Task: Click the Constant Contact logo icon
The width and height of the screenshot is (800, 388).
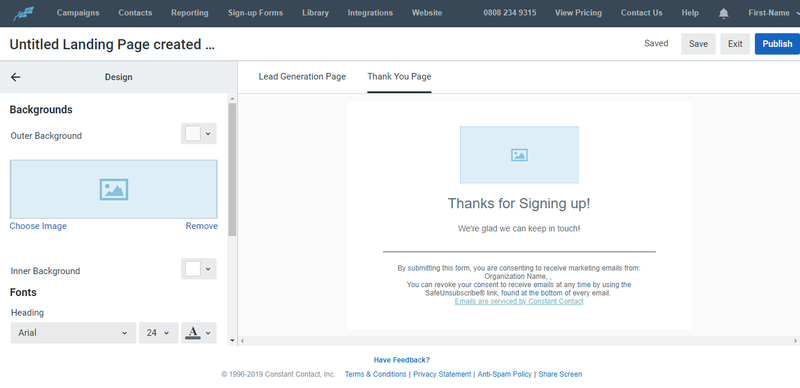Action: [23, 13]
